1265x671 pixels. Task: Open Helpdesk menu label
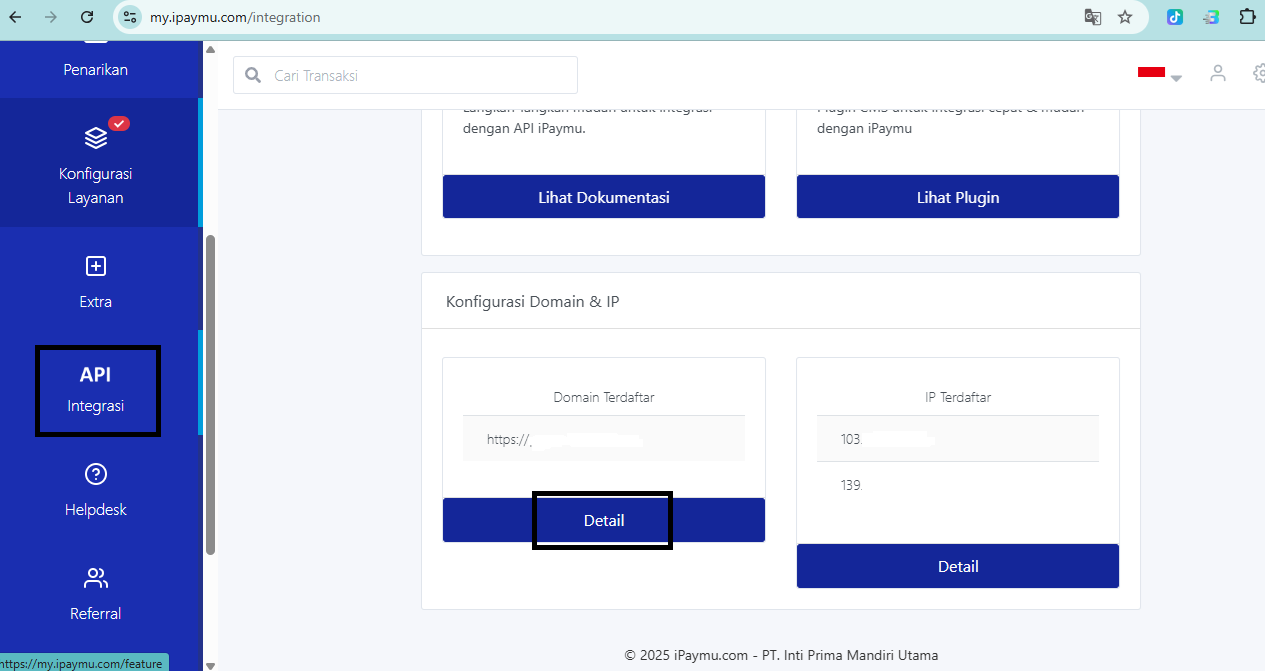click(x=96, y=510)
